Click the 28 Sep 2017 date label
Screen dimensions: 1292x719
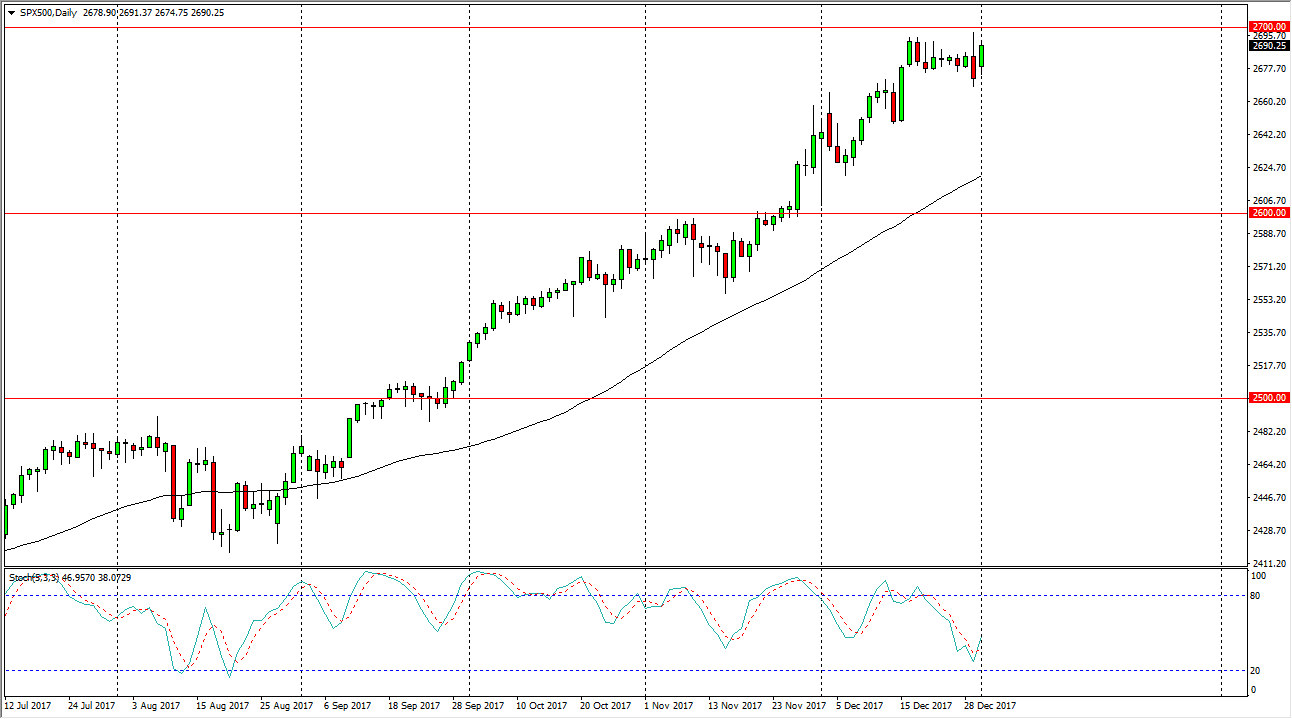[x=478, y=706]
